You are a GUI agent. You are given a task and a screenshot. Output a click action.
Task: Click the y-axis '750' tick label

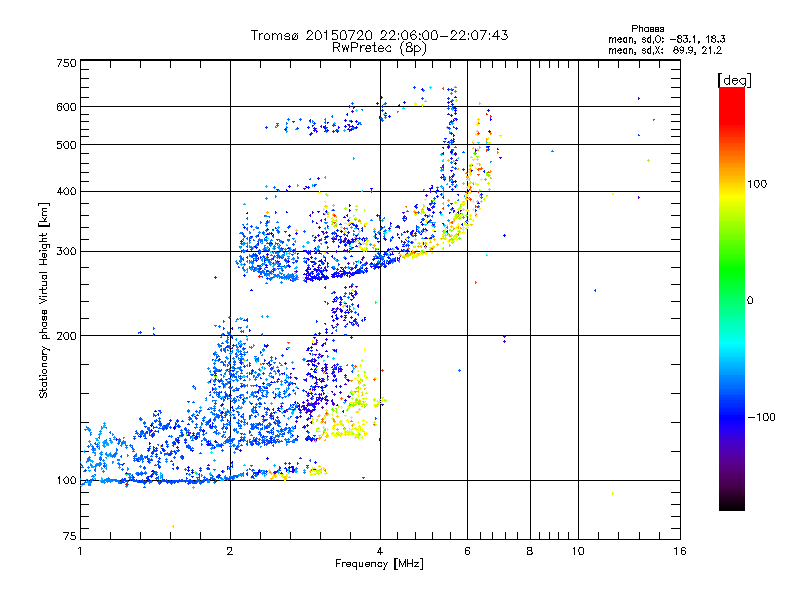(x=66, y=63)
